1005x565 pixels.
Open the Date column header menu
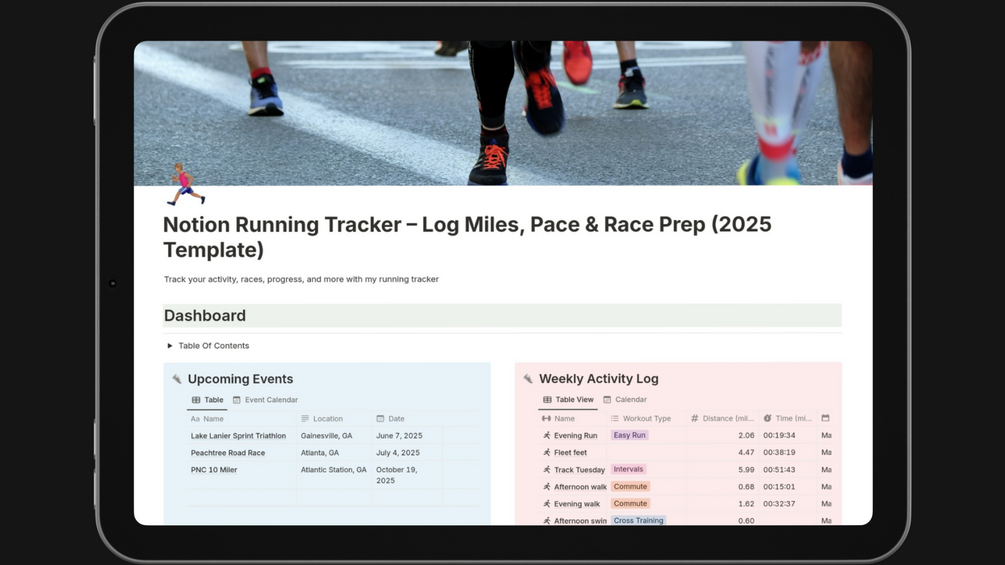point(407,419)
